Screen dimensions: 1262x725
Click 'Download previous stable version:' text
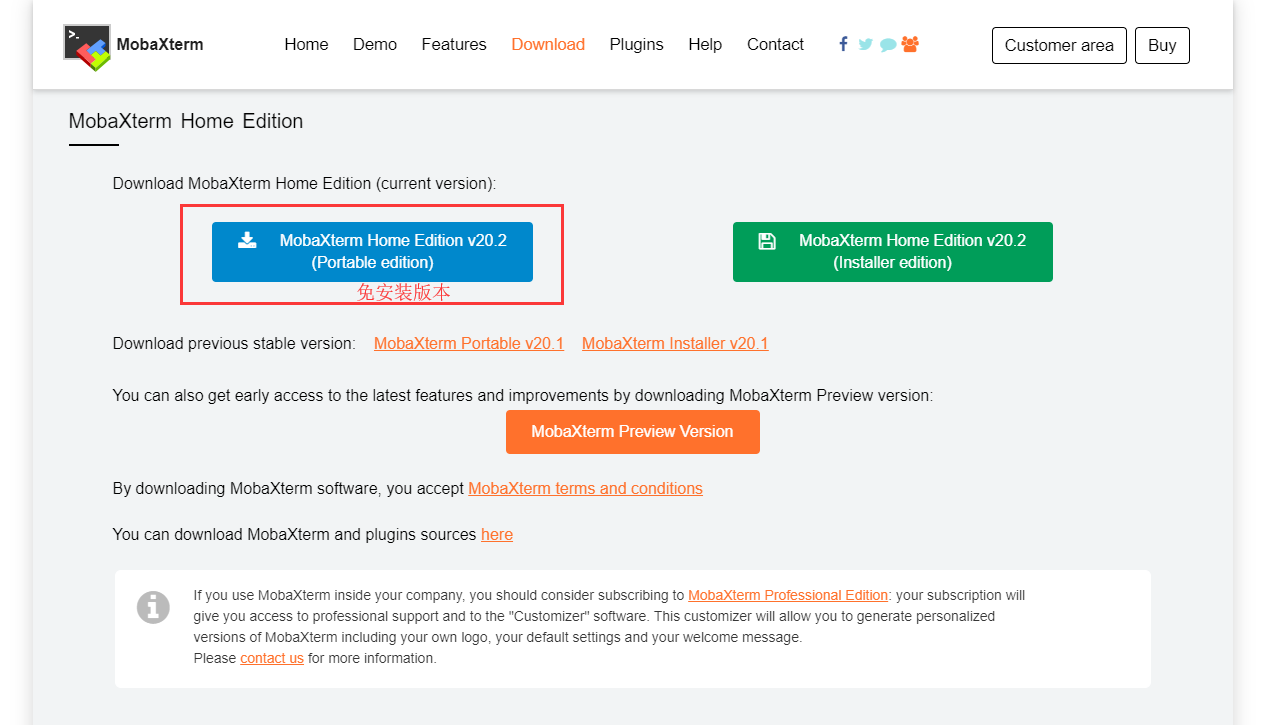point(234,343)
